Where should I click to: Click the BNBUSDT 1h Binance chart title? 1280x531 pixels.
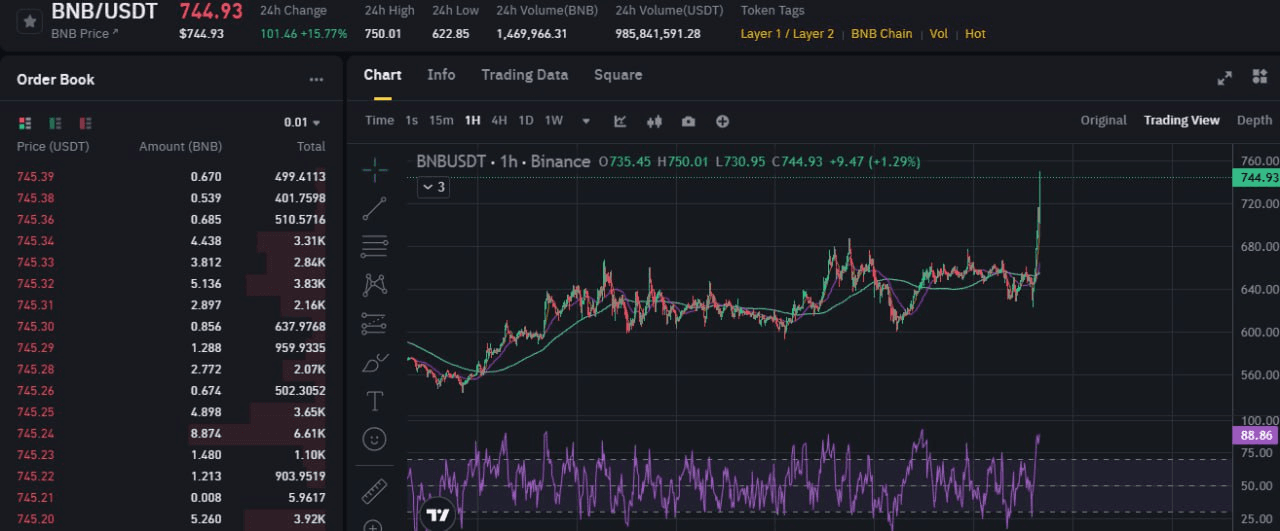point(503,162)
